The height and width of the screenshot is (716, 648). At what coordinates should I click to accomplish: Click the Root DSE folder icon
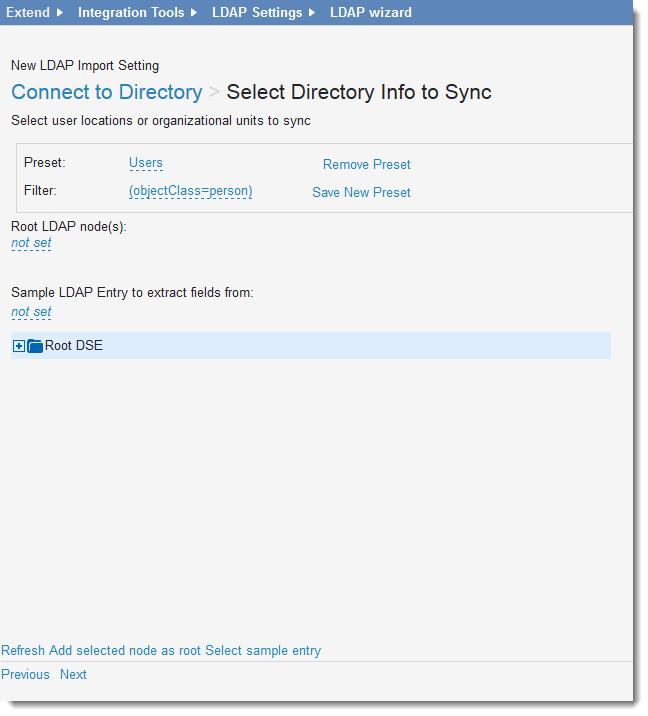tap(35, 346)
